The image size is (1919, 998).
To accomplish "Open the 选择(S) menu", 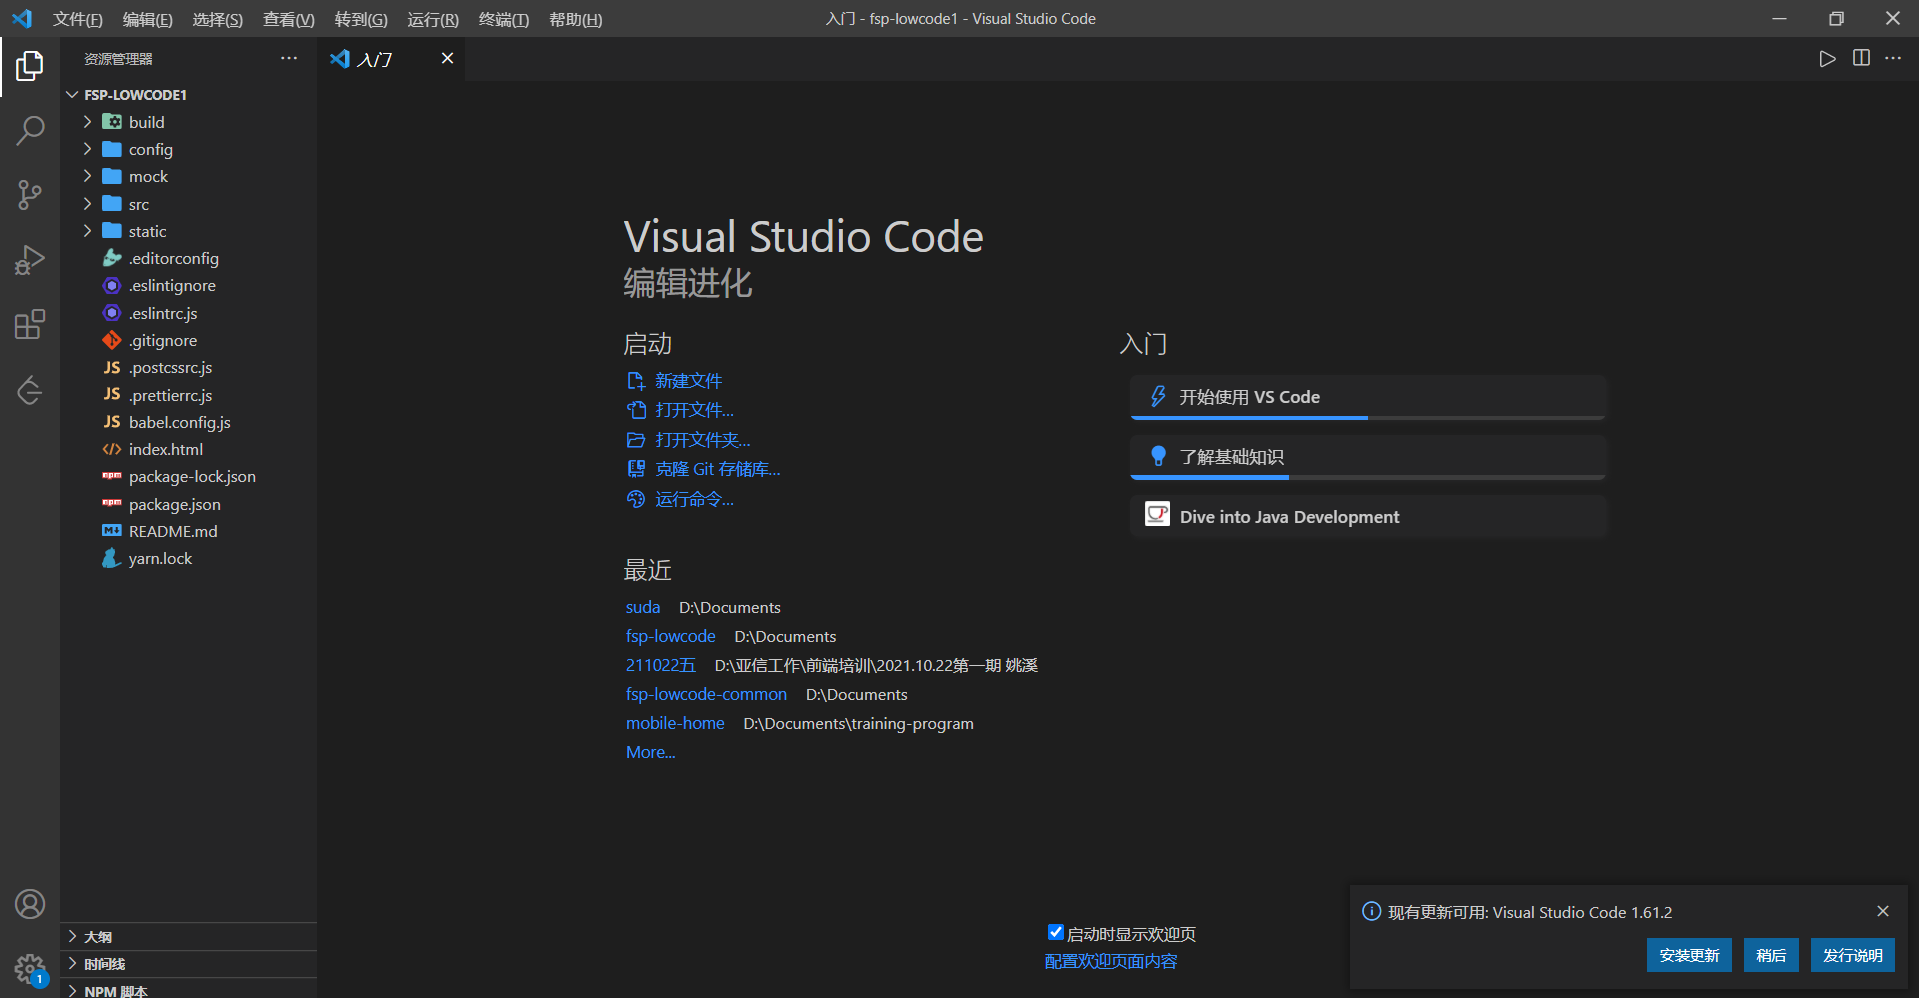I will pyautogui.click(x=217, y=19).
